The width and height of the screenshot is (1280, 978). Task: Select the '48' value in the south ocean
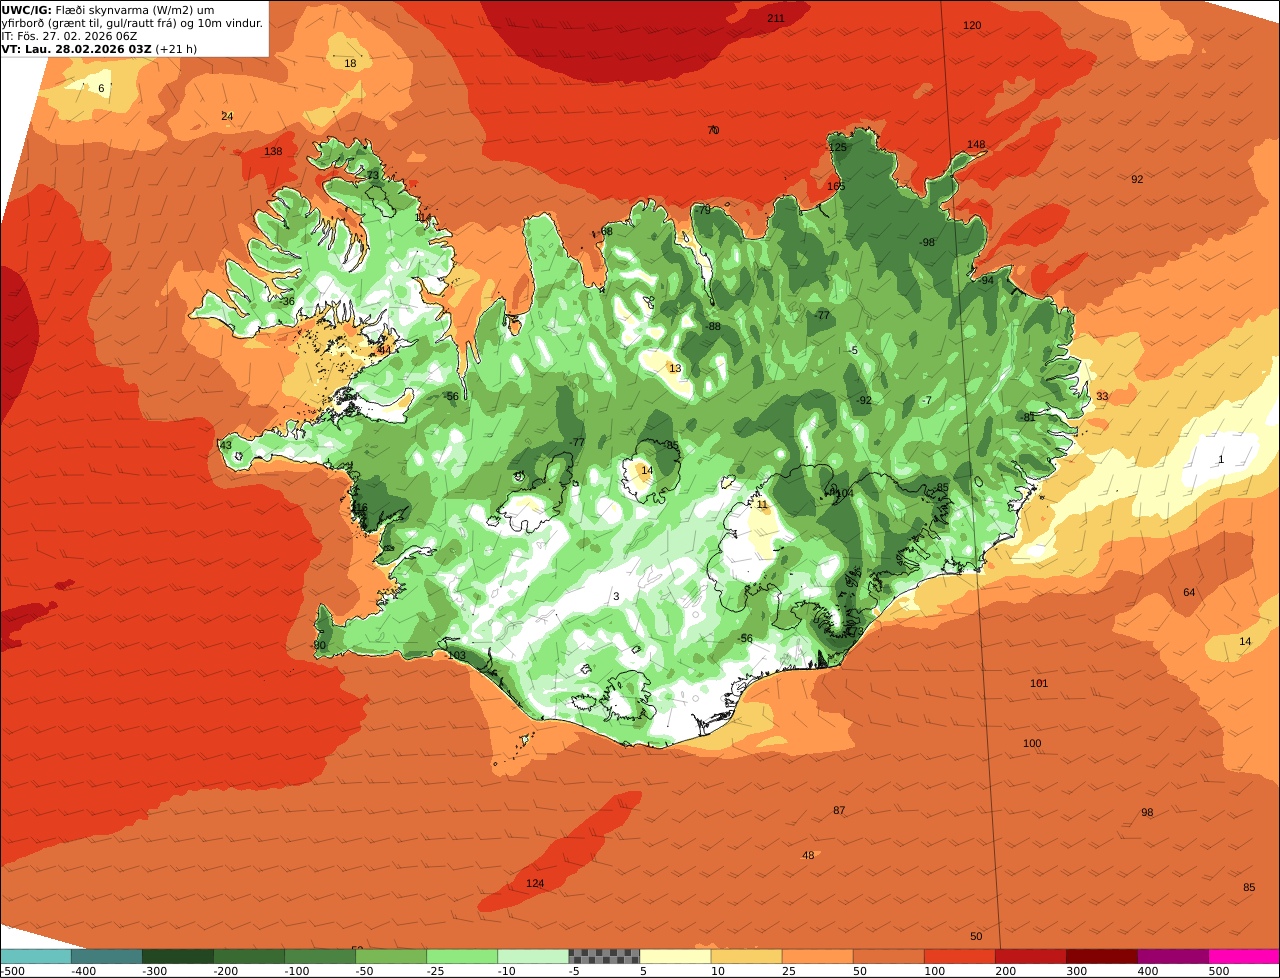(808, 855)
